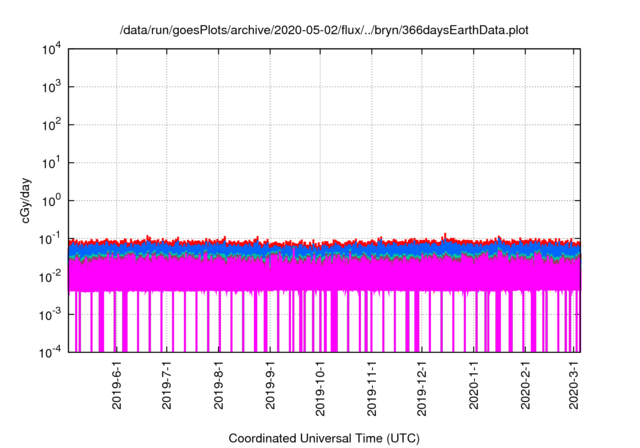Image resolution: width=640 pixels, height=448 pixels.
Task: Click the 10^3 y-axis tick label
Action: pyautogui.click(x=52, y=87)
